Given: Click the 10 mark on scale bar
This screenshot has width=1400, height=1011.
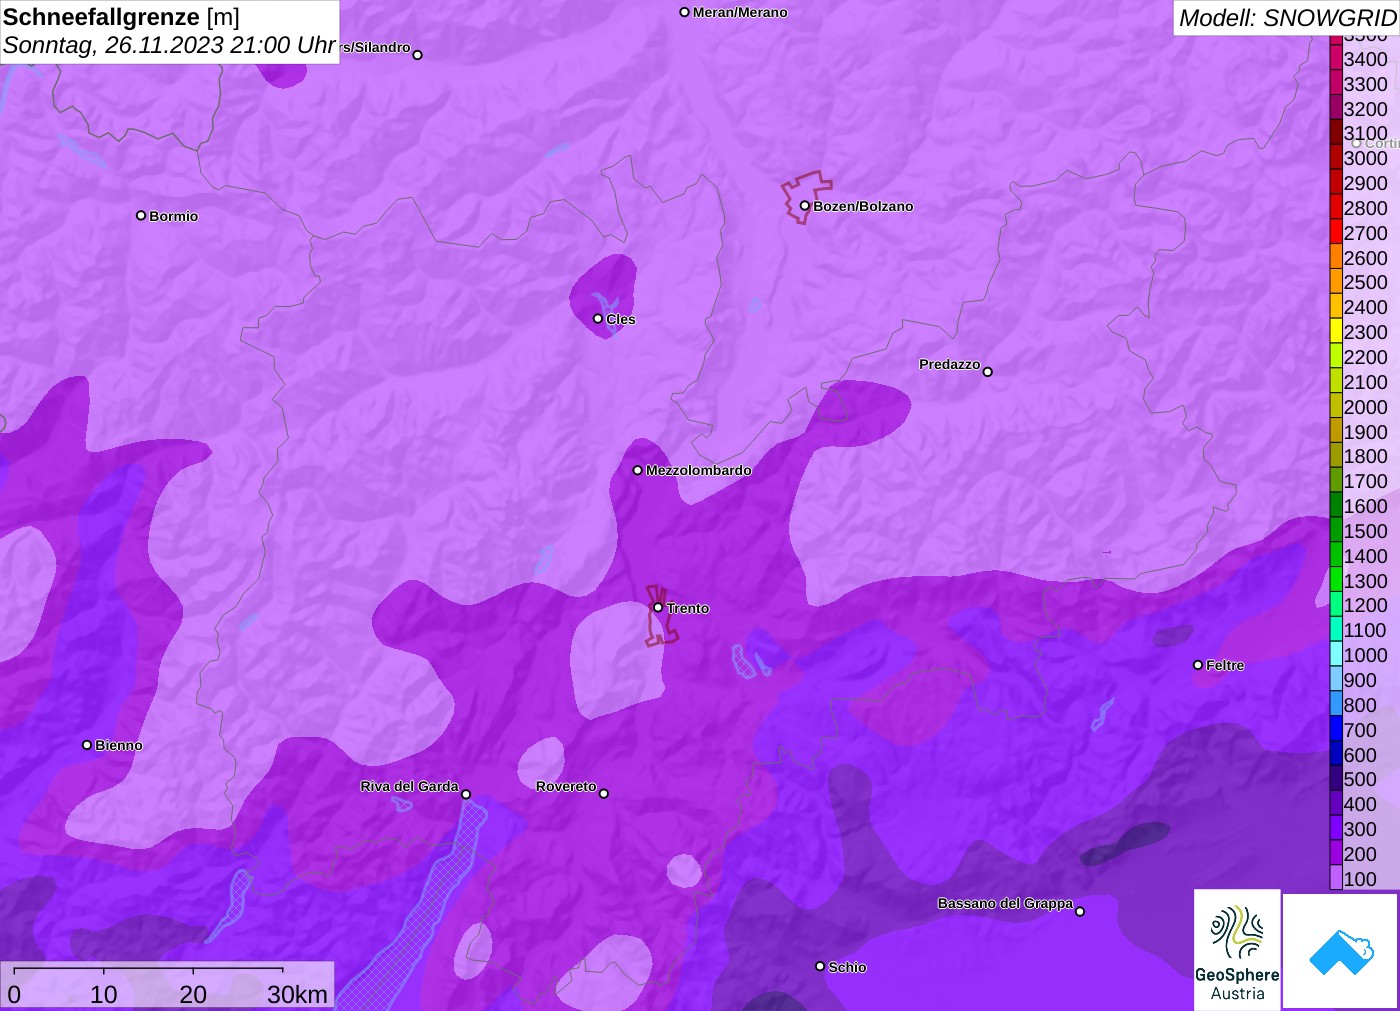Looking at the screenshot, I should pyautogui.click(x=104, y=994).
